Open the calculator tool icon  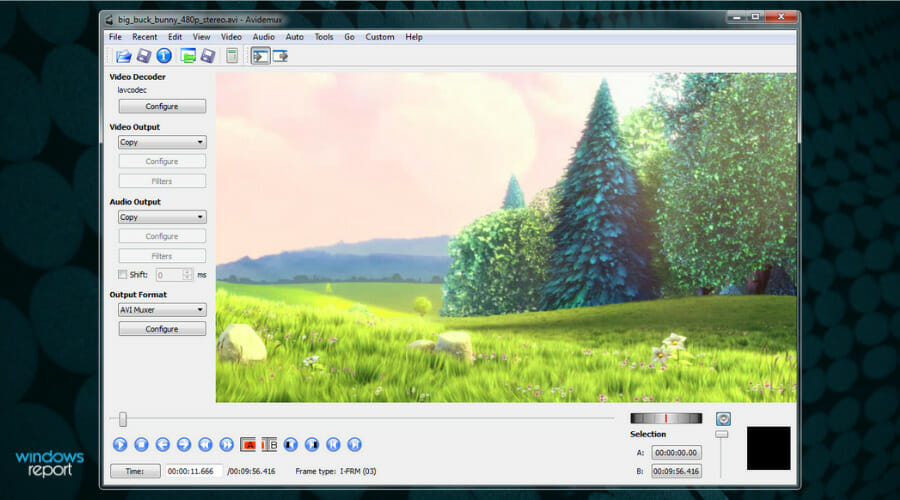pos(232,56)
